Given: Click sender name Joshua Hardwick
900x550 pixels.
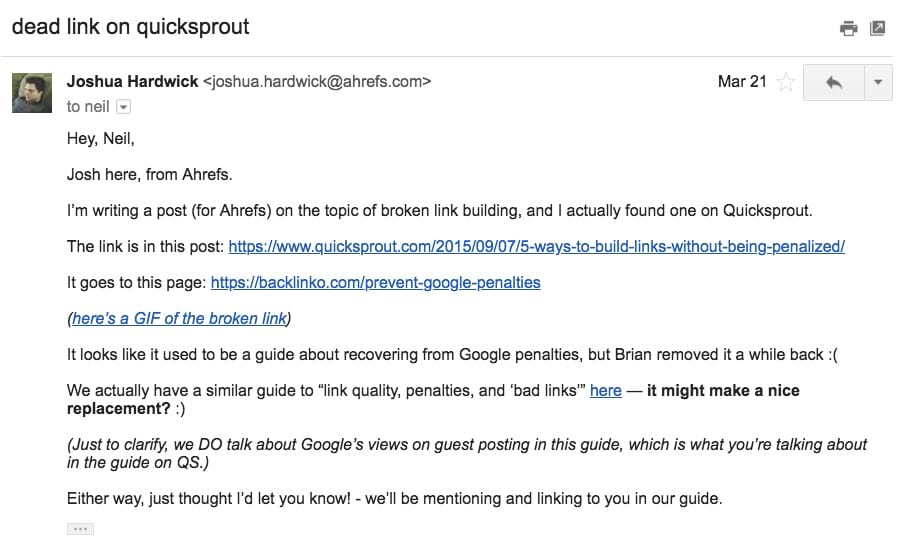Looking at the screenshot, I should tap(133, 82).
